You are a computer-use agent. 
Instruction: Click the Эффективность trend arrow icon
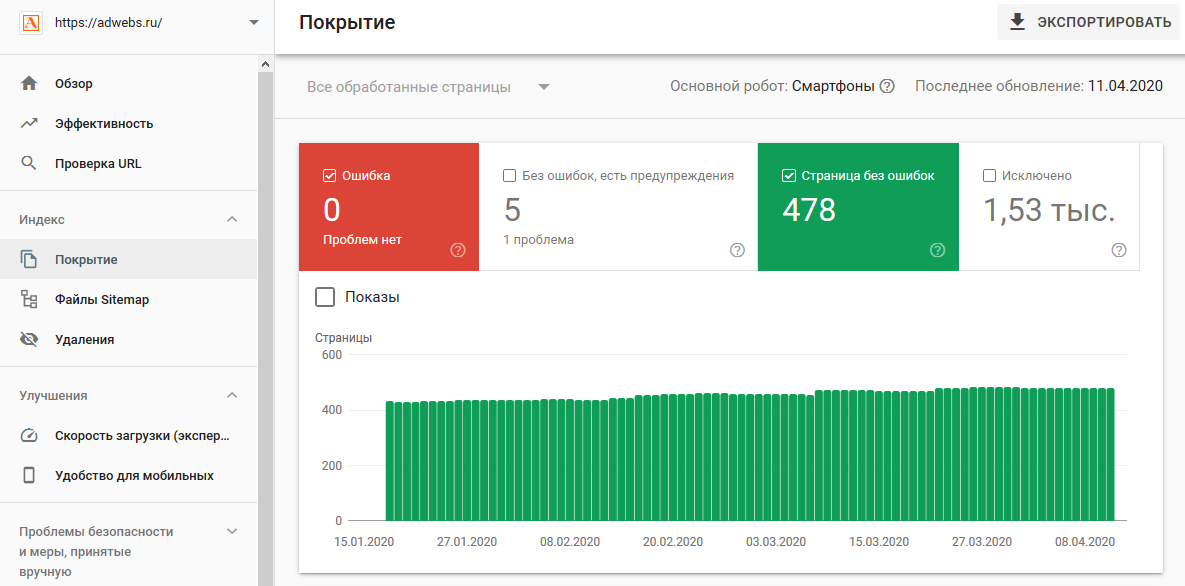pos(29,124)
